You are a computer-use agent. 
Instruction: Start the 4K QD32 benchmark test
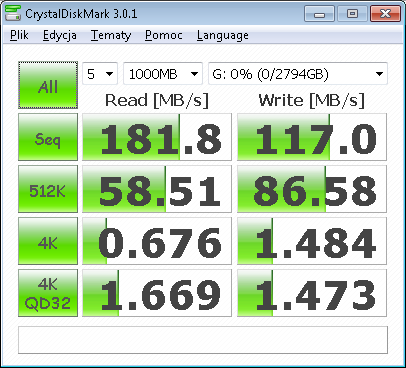click(x=48, y=293)
